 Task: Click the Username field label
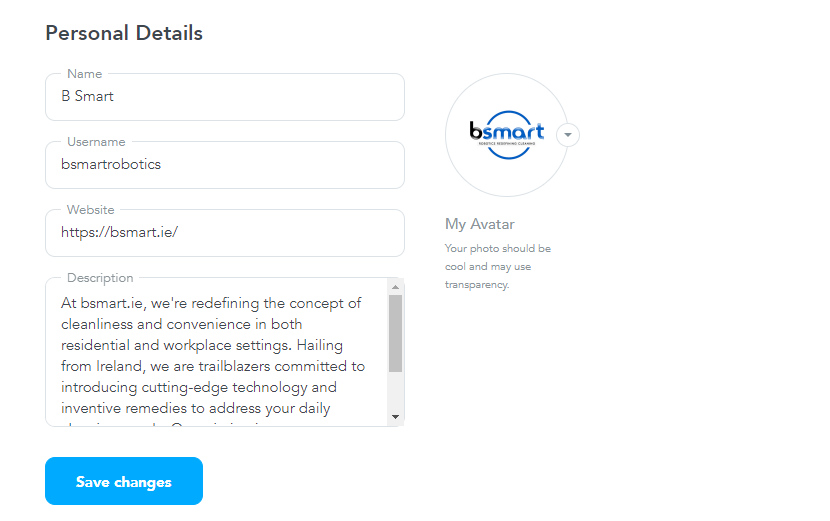[96, 142]
